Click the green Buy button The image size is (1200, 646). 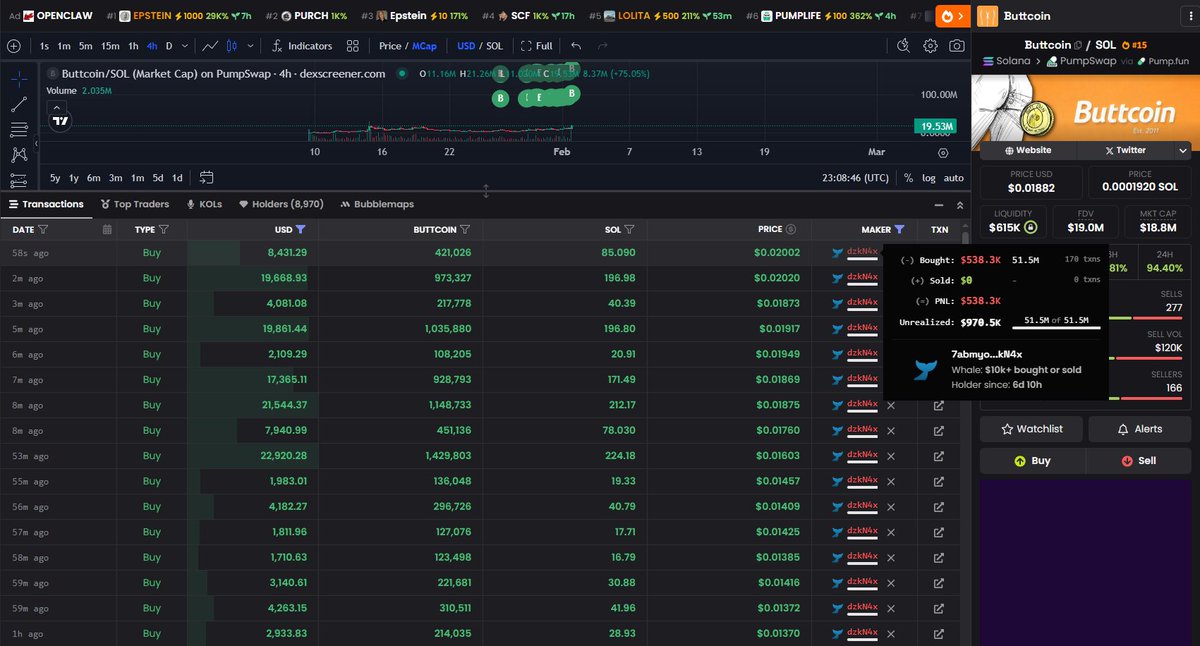1032,461
